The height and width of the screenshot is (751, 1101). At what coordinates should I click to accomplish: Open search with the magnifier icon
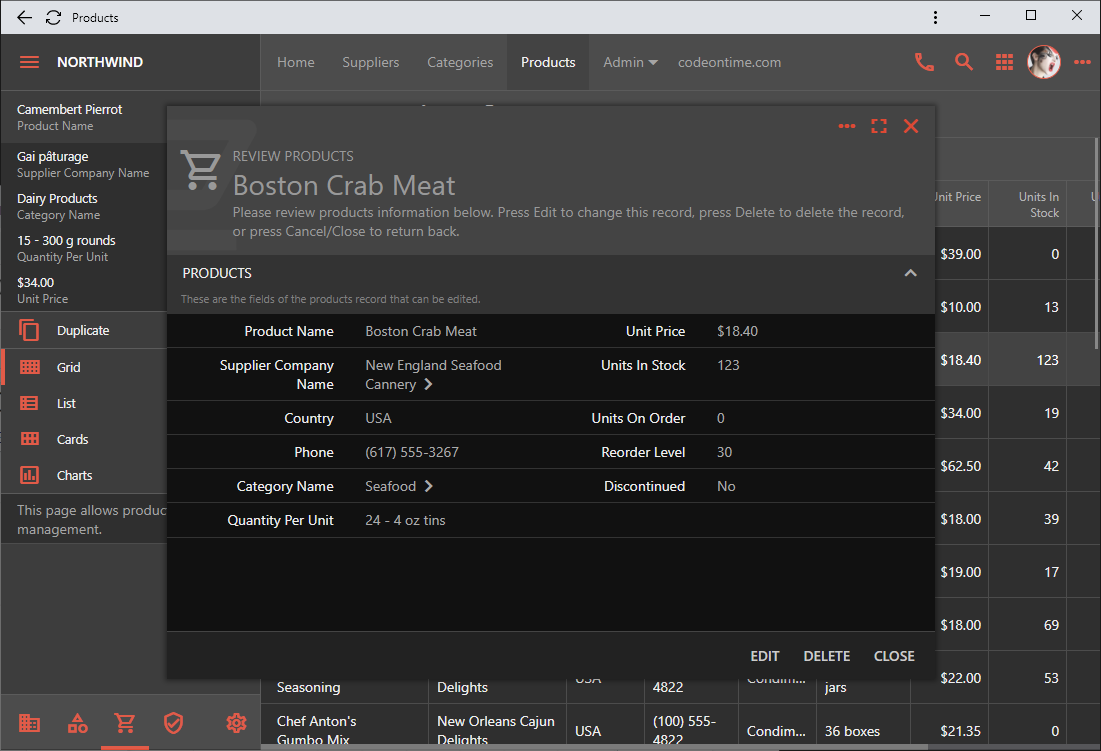[x=964, y=62]
